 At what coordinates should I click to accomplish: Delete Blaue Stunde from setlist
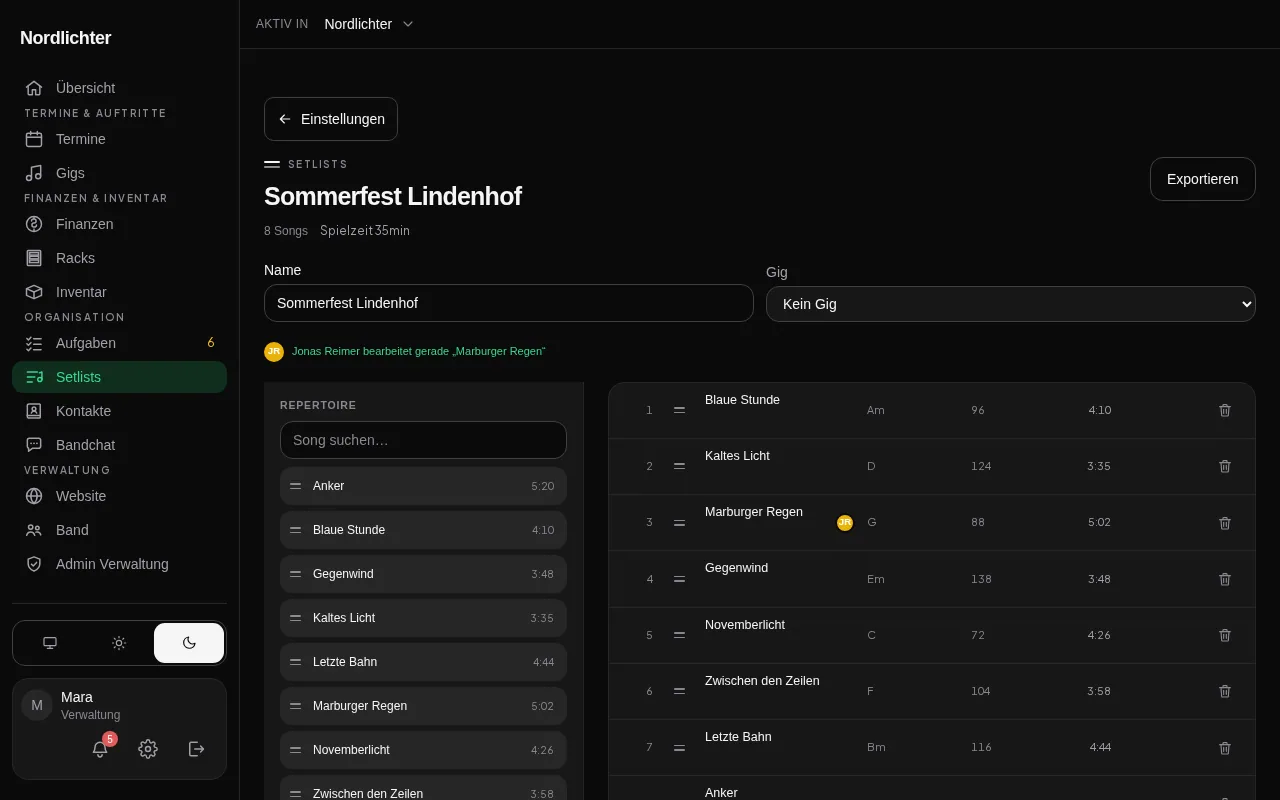point(1225,410)
